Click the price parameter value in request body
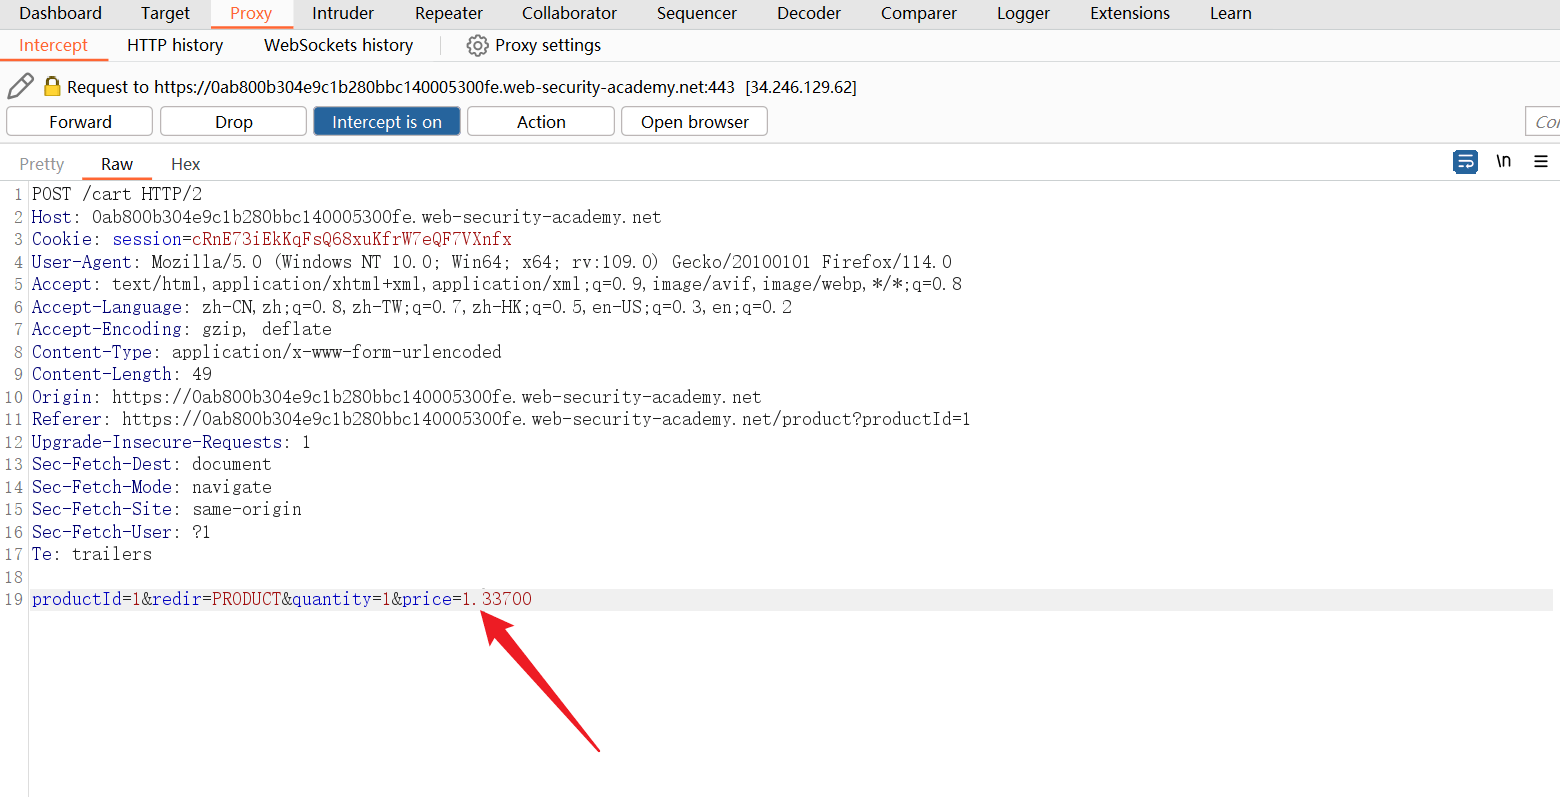 (x=497, y=600)
